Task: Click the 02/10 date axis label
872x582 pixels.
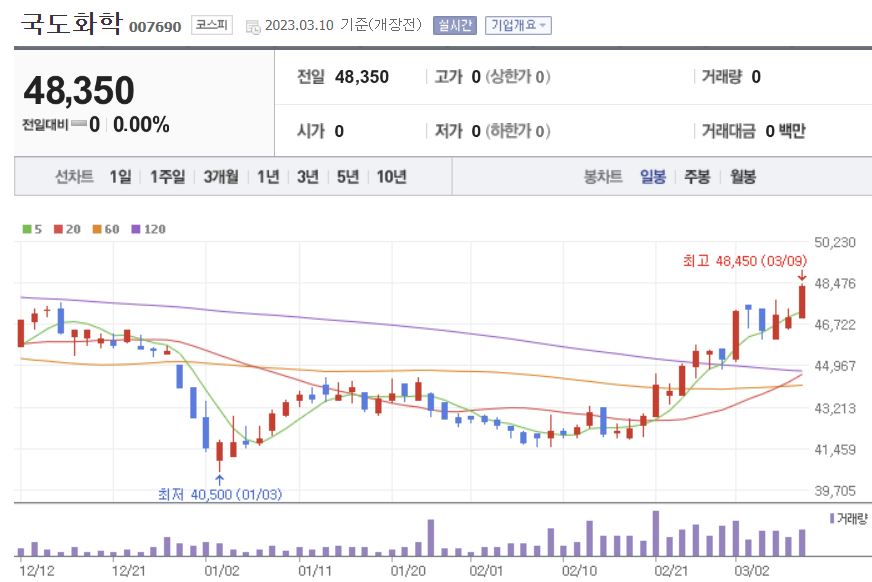Action: pos(579,571)
